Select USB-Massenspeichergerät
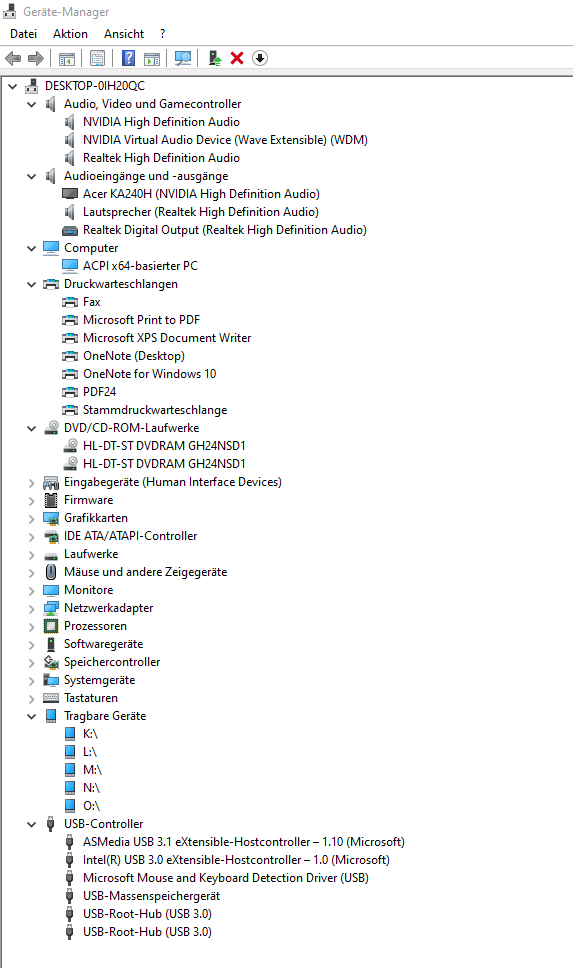Image resolution: width=573 pixels, height=968 pixels. tap(151, 896)
